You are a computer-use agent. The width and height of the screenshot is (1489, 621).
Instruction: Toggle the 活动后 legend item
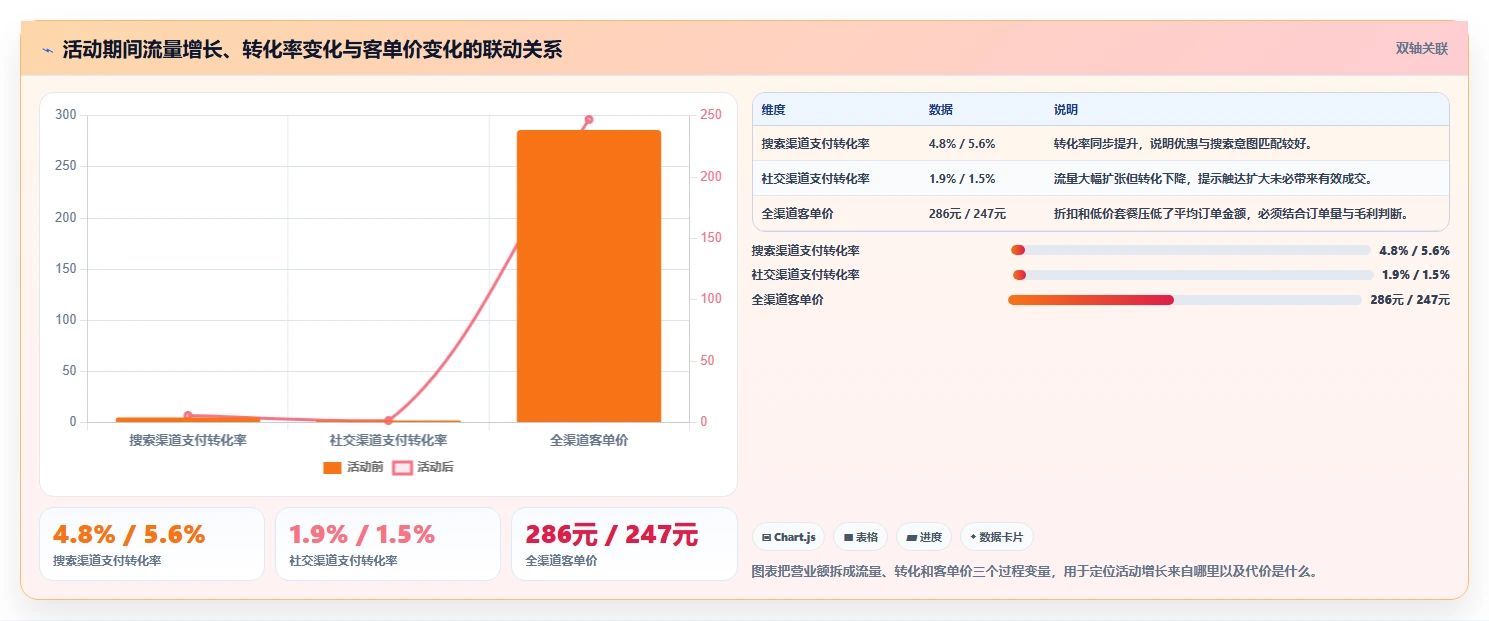pyautogui.click(x=422, y=467)
